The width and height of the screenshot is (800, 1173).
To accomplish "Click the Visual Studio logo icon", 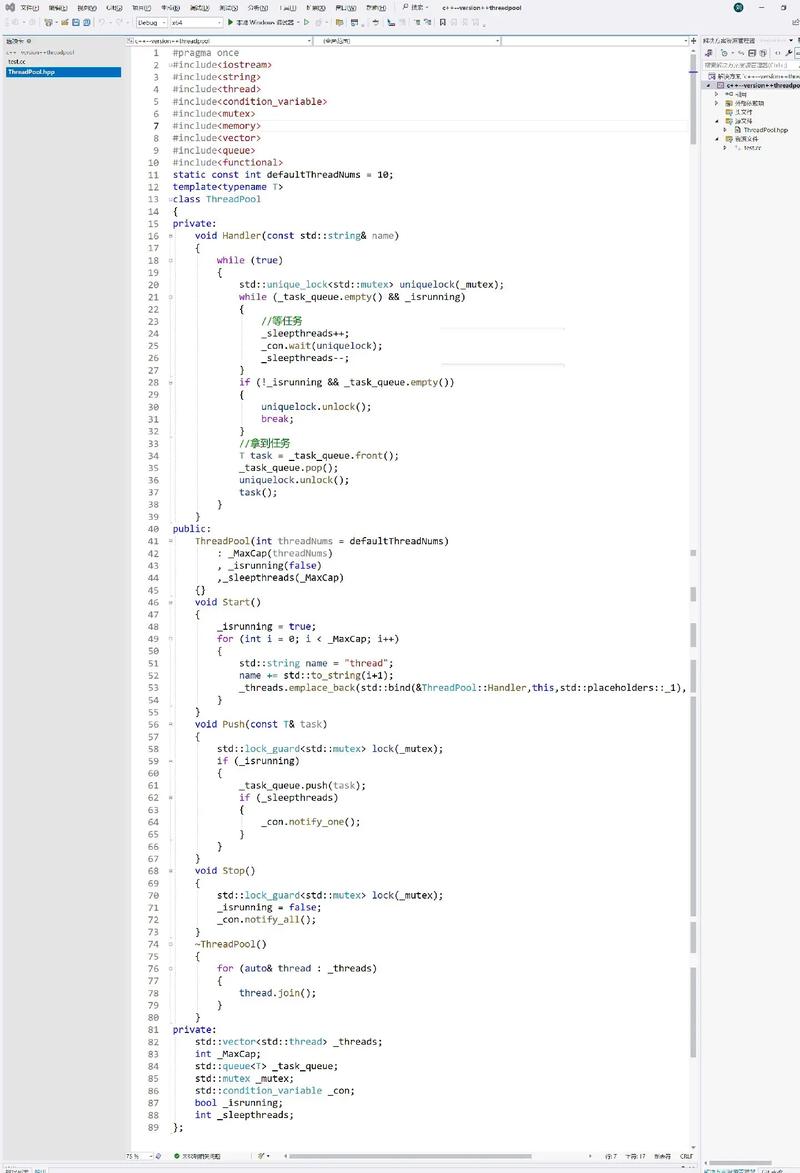I will [9, 7].
